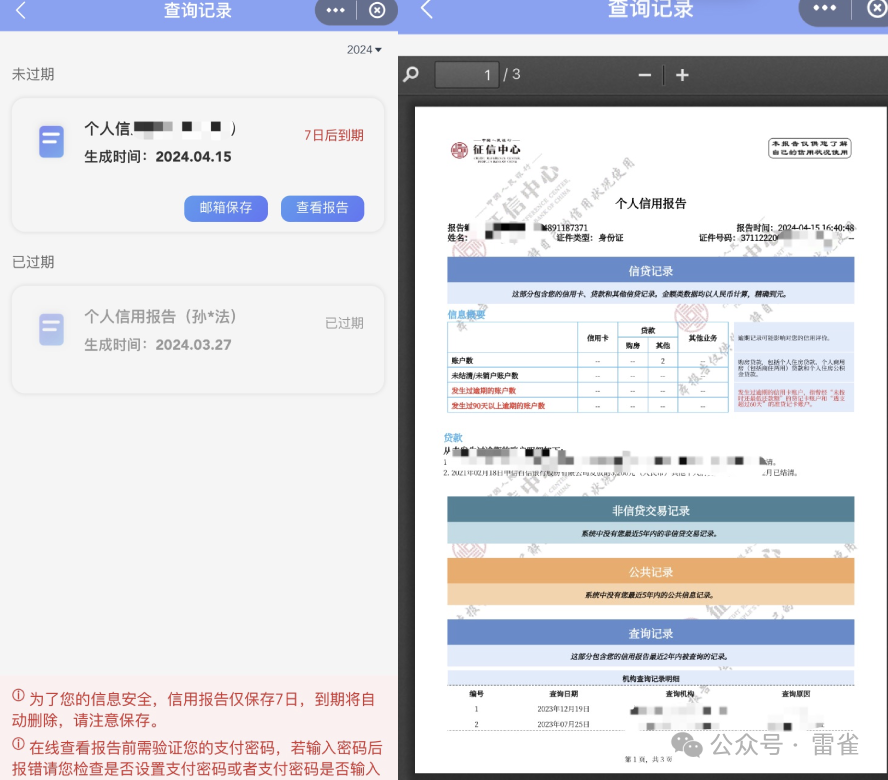The width and height of the screenshot is (888, 780).
Task: Open the expired 个人信用报告（孙*法）entry
Action: tap(198, 339)
